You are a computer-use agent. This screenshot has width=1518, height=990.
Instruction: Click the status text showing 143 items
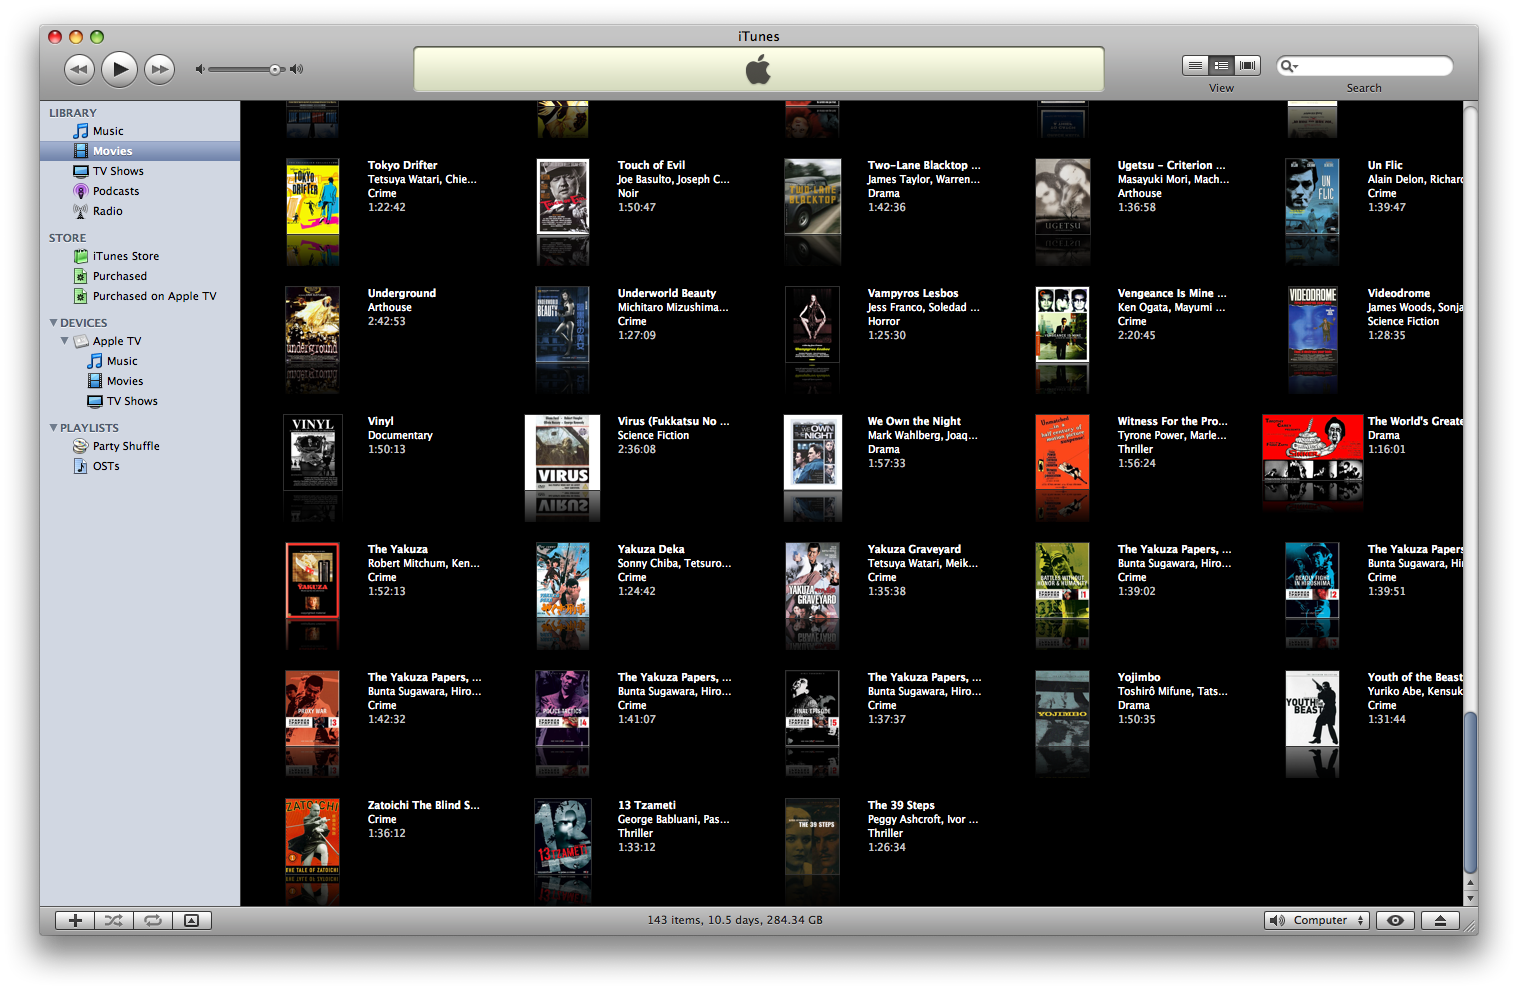click(x=735, y=920)
